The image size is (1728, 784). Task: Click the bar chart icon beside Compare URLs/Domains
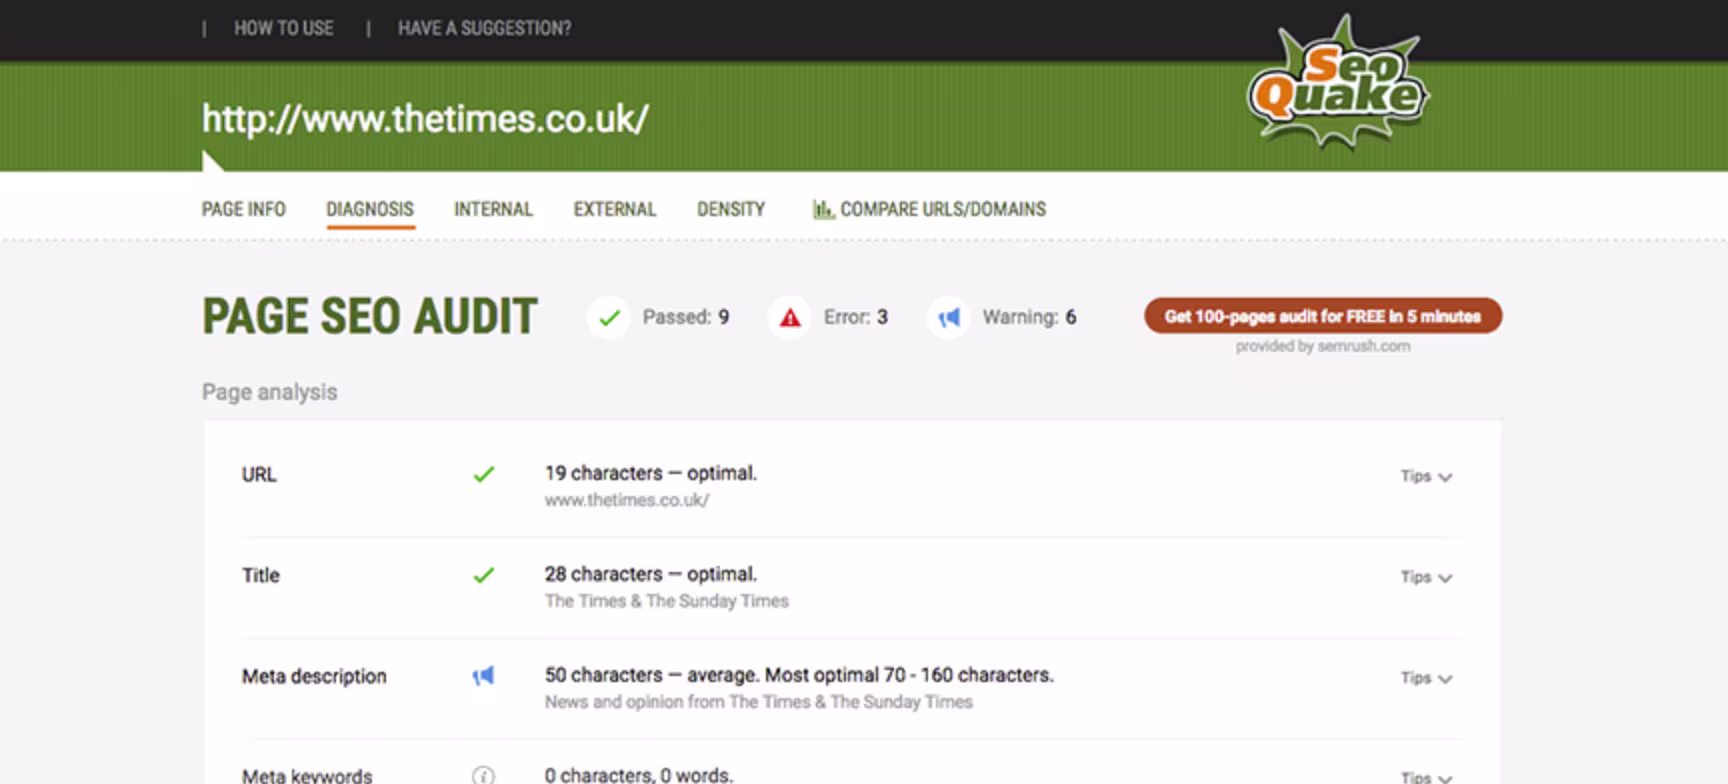point(823,209)
